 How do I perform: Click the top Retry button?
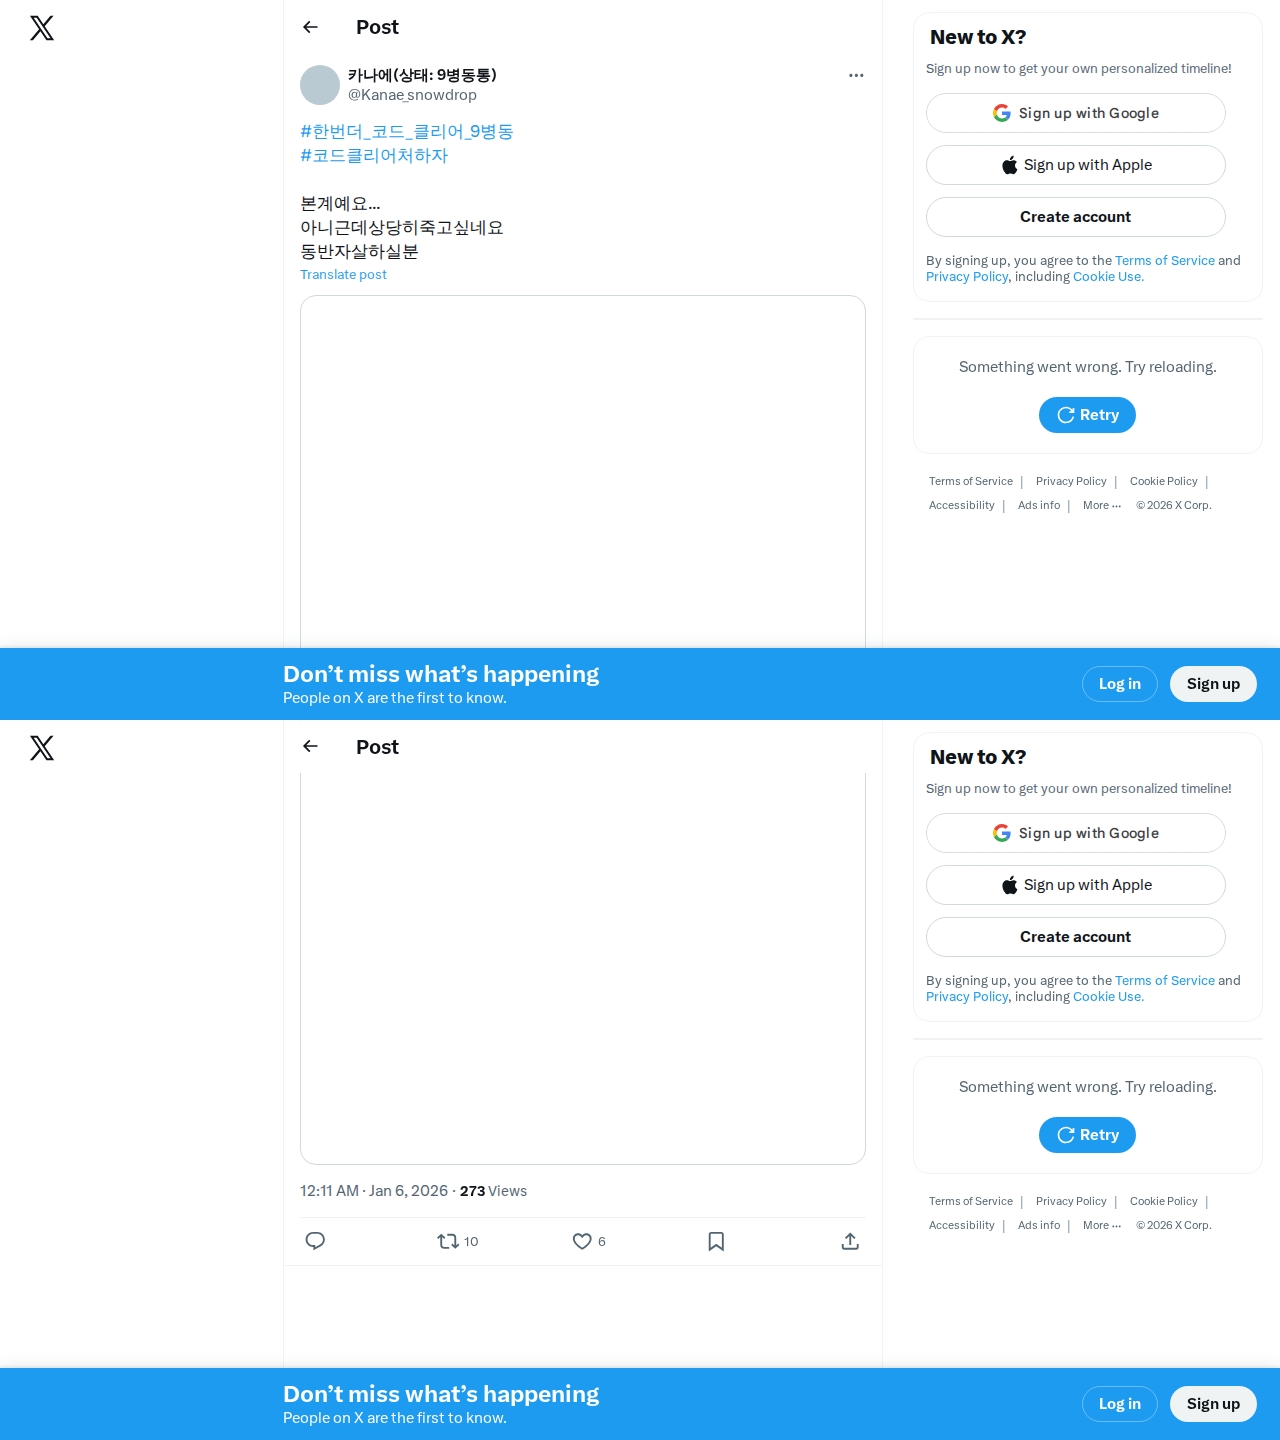[1087, 415]
